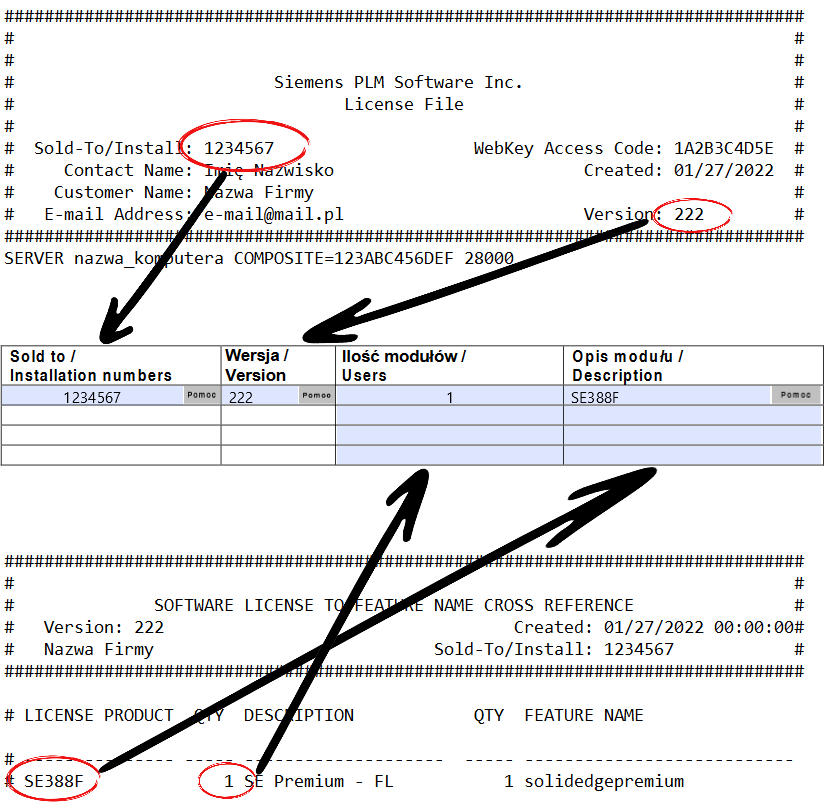
Task: Click "SE Premium - FL" description text
Action: [318, 782]
